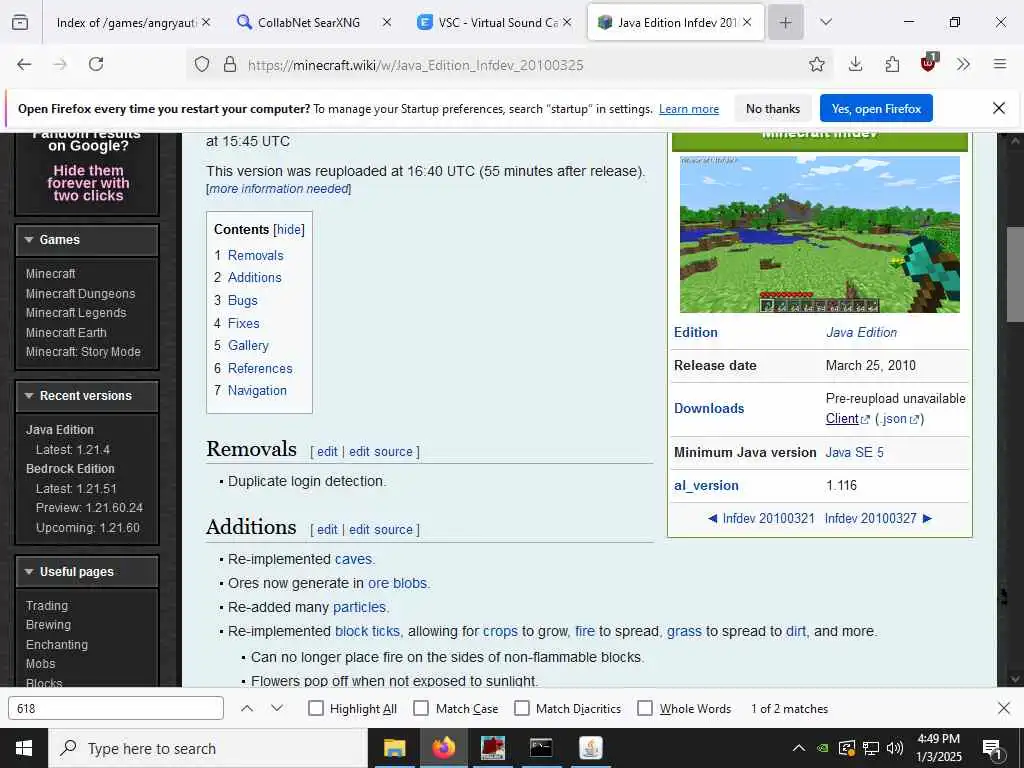Open the Firefox hamburger menu
Viewport: 1024px width, 768px height.
point(999,64)
